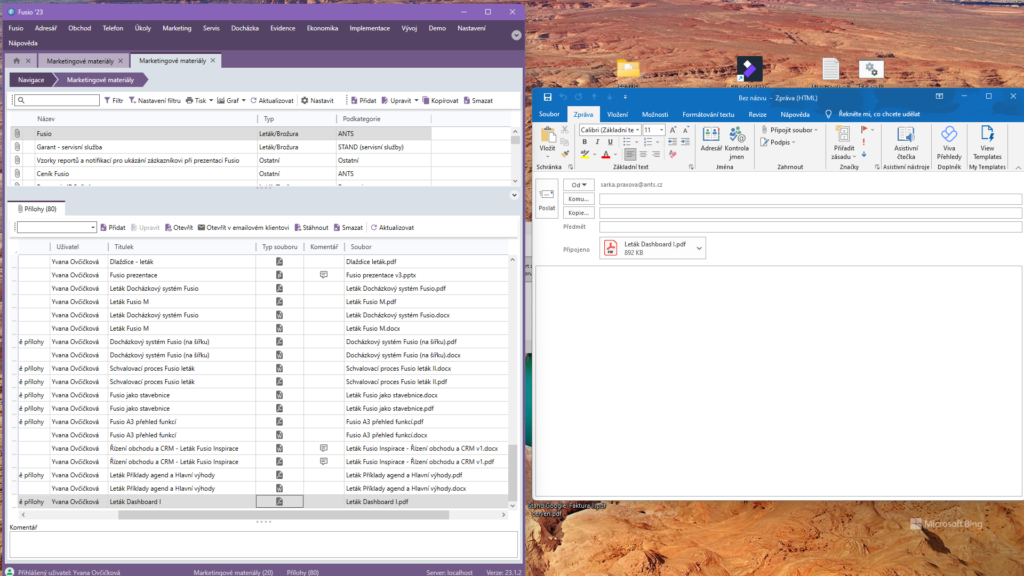The width and height of the screenshot is (1024, 576).
Task: Expand the font size dropdown showing 11
Action: click(661, 130)
